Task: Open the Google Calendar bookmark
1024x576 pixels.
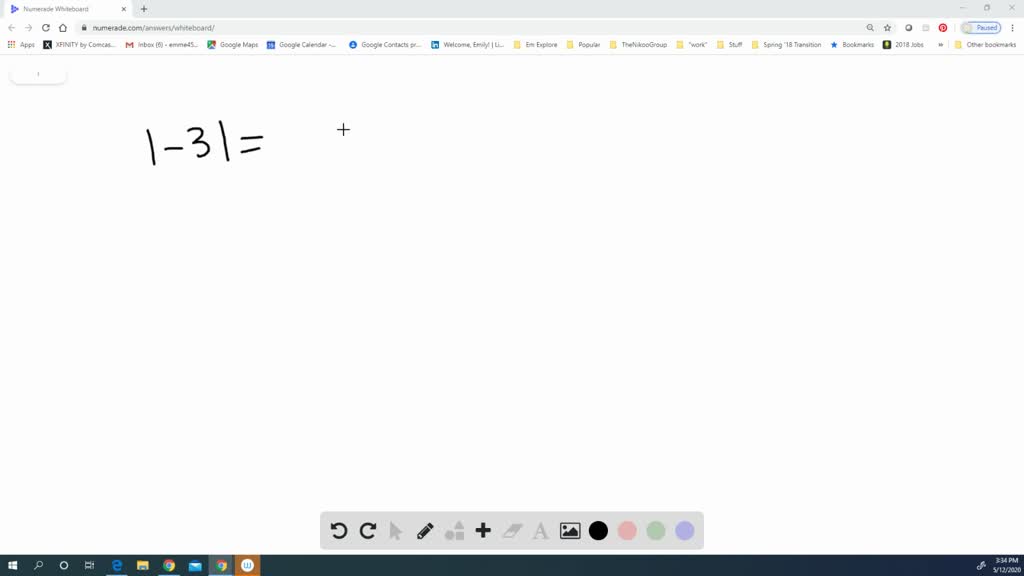Action: (x=301, y=45)
